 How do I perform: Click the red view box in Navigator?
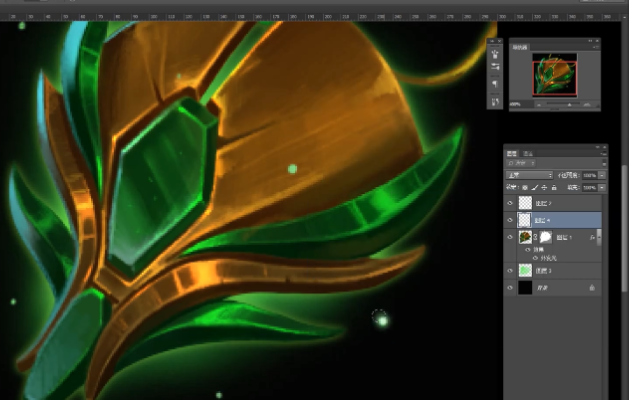(x=555, y=79)
